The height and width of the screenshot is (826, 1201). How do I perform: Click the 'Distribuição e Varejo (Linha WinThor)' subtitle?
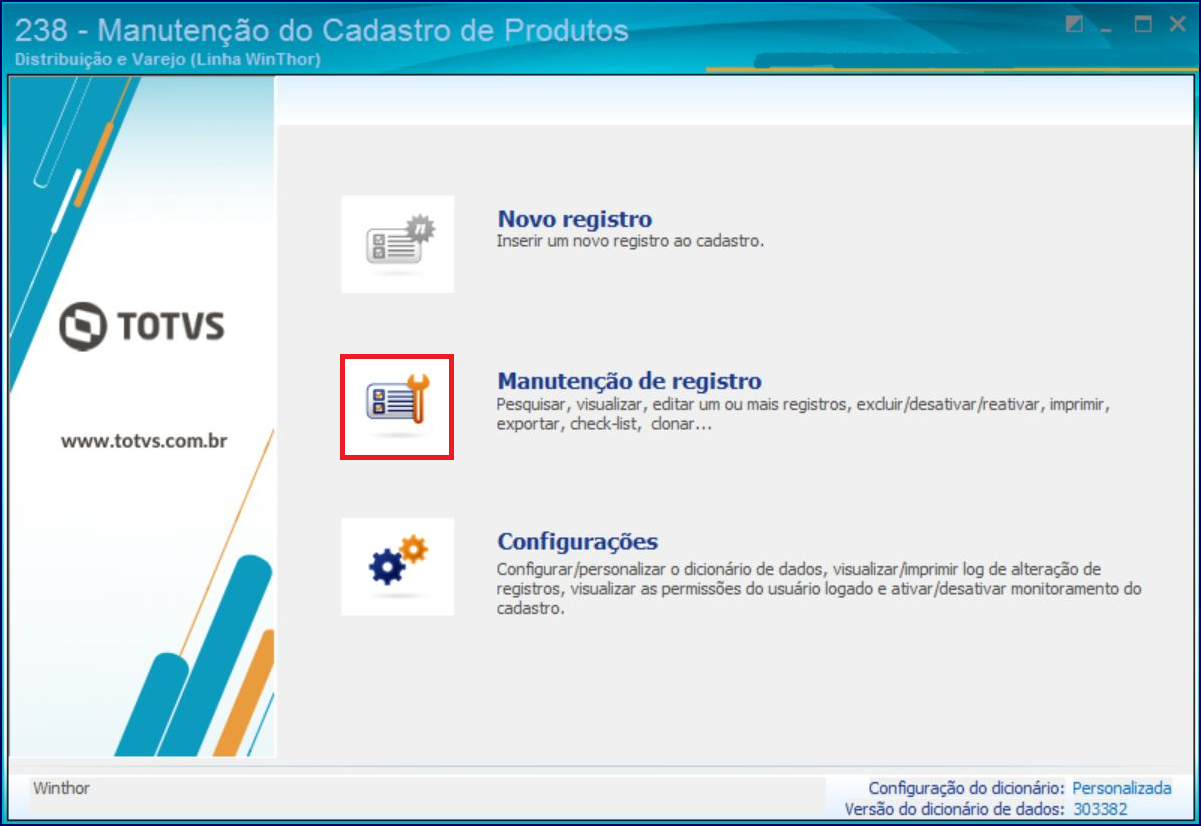tap(167, 60)
